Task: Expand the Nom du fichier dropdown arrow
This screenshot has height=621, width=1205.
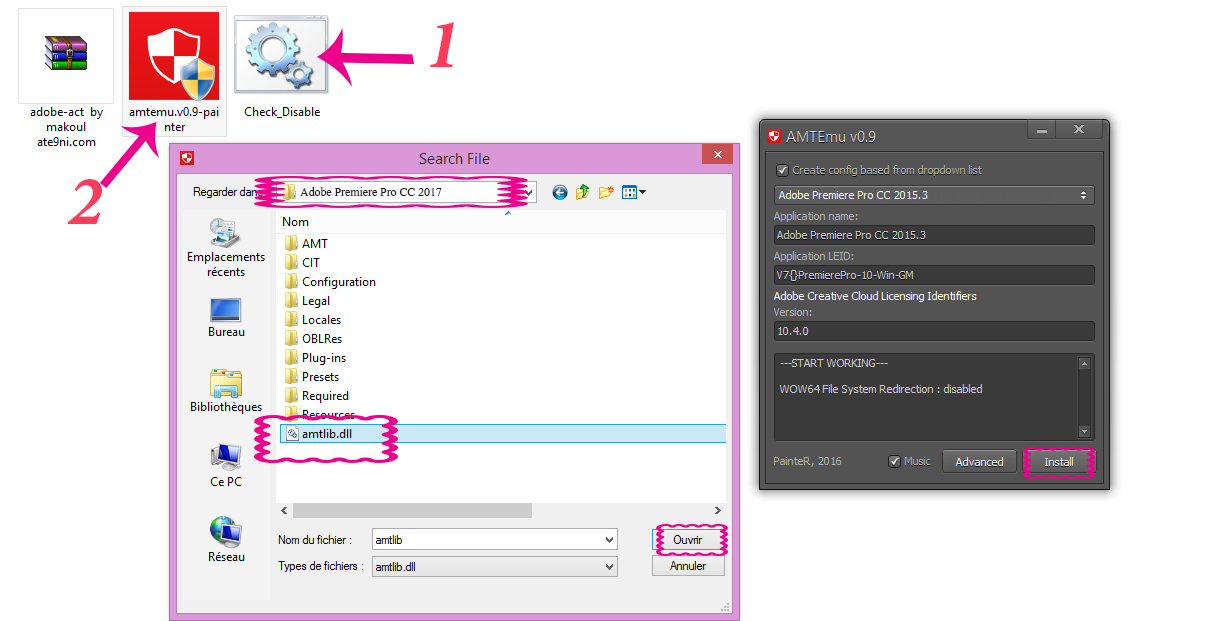Action: coord(610,539)
